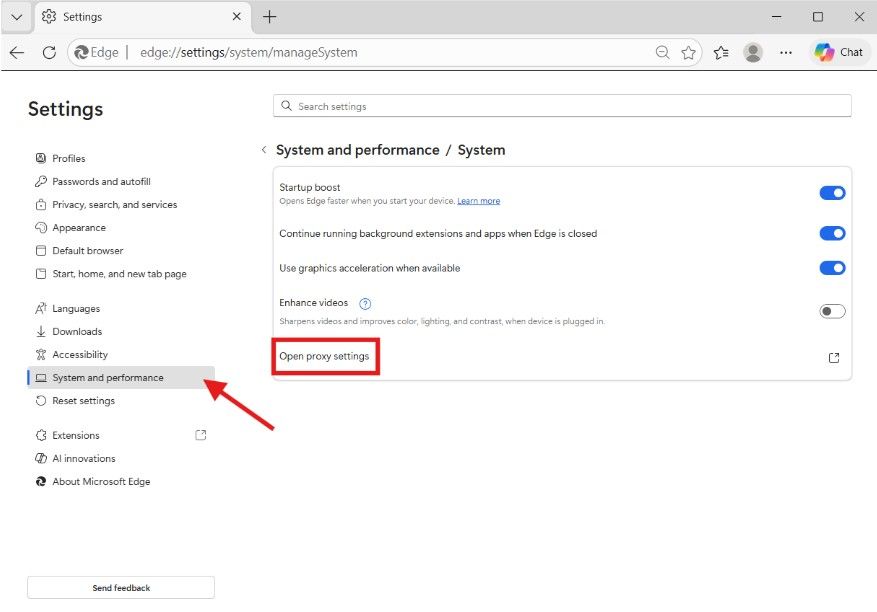
Task: Click the Send feedback button
Action: [x=121, y=587]
